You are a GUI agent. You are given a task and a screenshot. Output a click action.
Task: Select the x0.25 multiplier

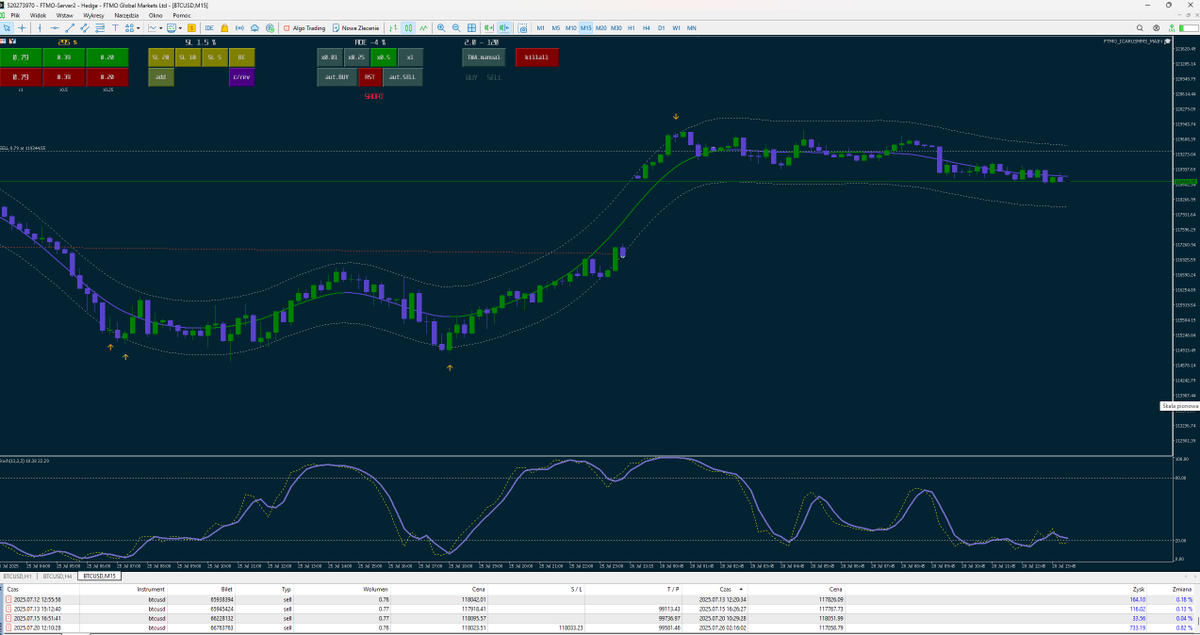tap(357, 57)
